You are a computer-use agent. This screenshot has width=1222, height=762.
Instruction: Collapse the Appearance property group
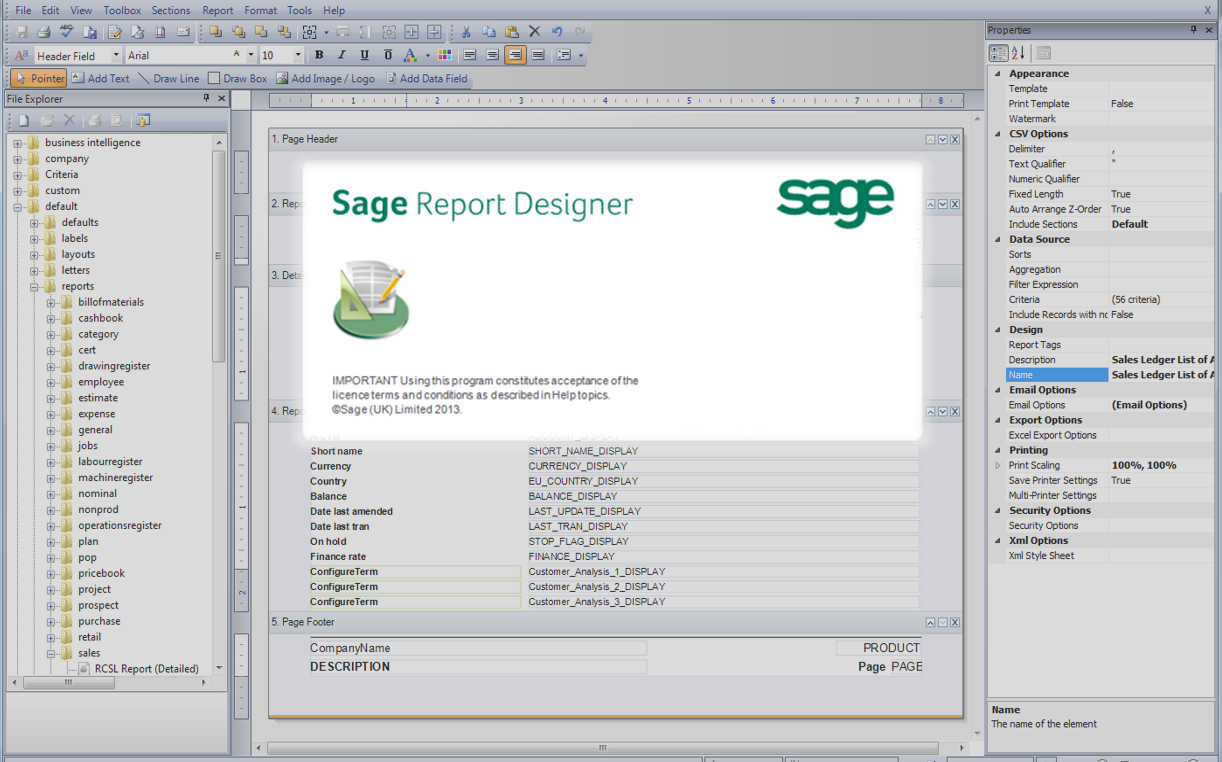pyautogui.click(x=997, y=74)
